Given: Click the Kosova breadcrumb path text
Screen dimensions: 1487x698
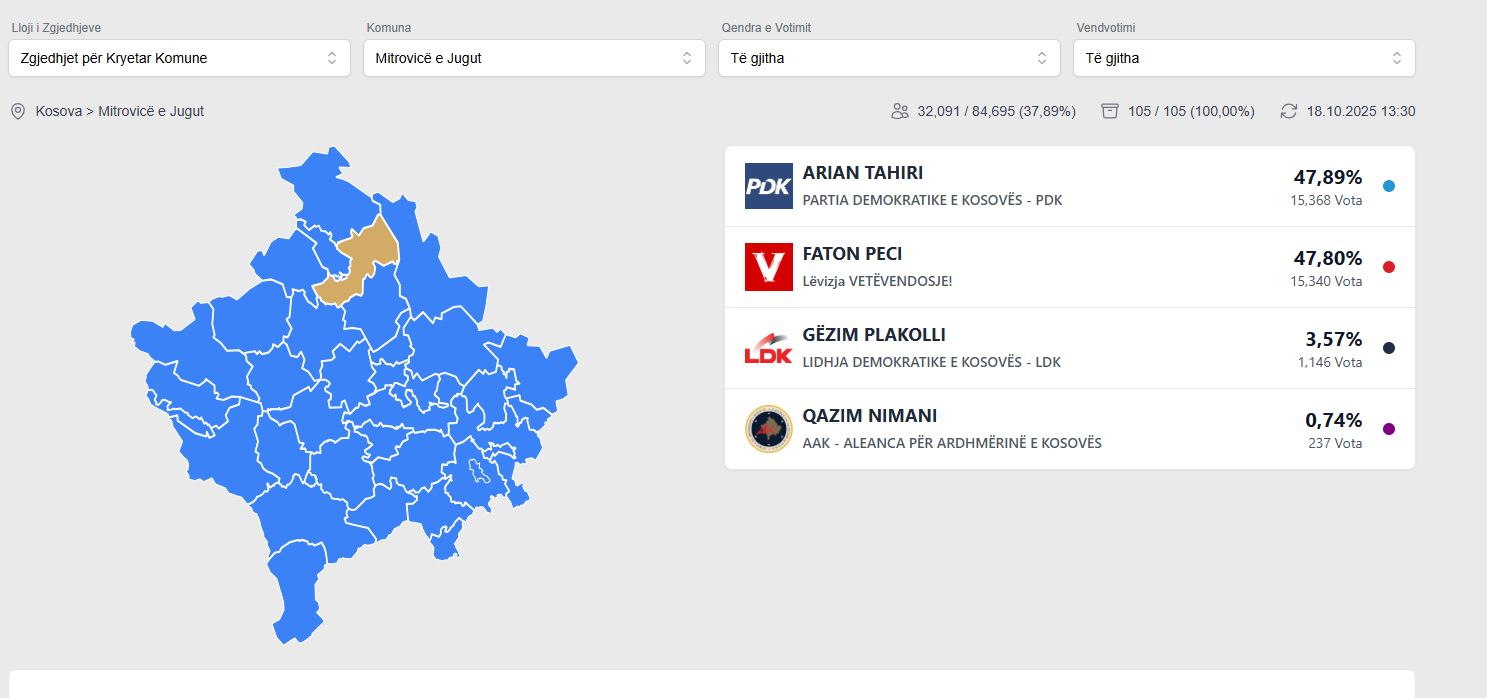Looking at the screenshot, I should point(58,111).
